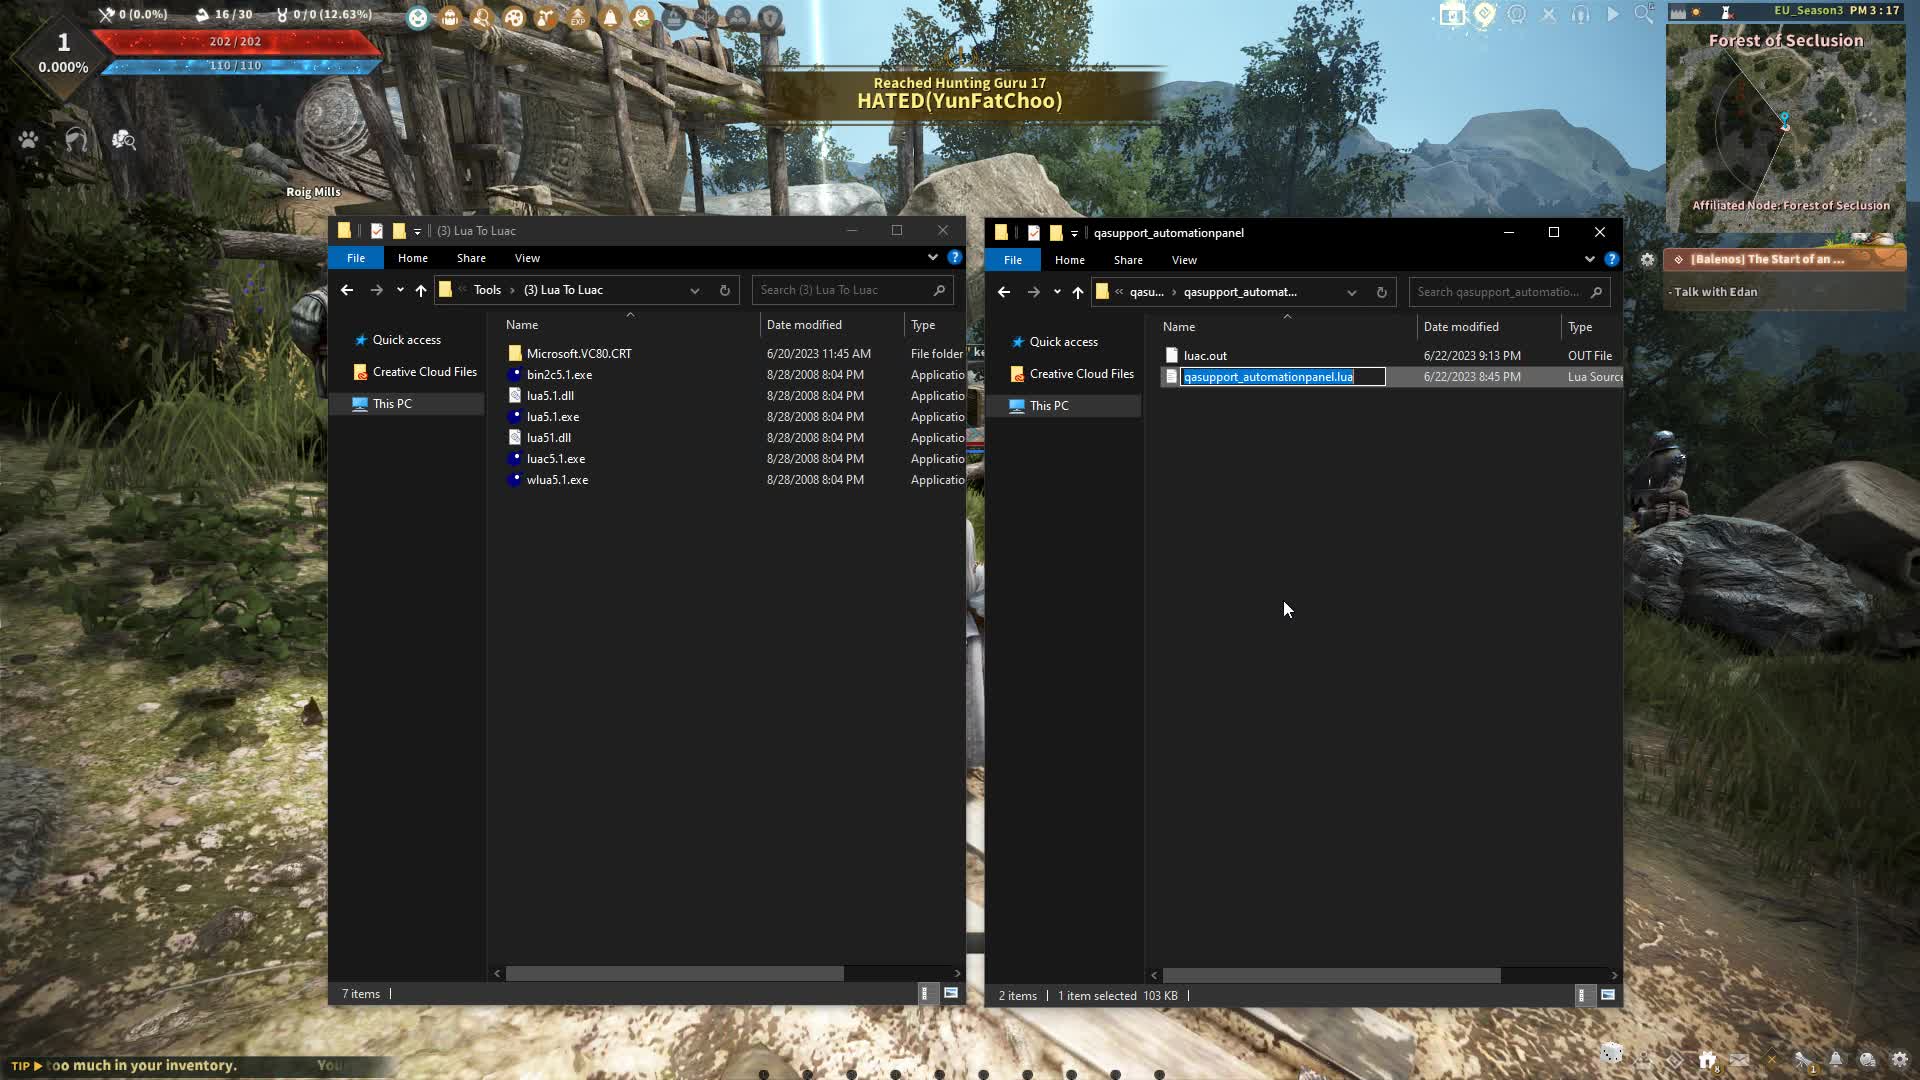Click the This PC node in left panel
The image size is (1920, 1080).
pos(392,404)
